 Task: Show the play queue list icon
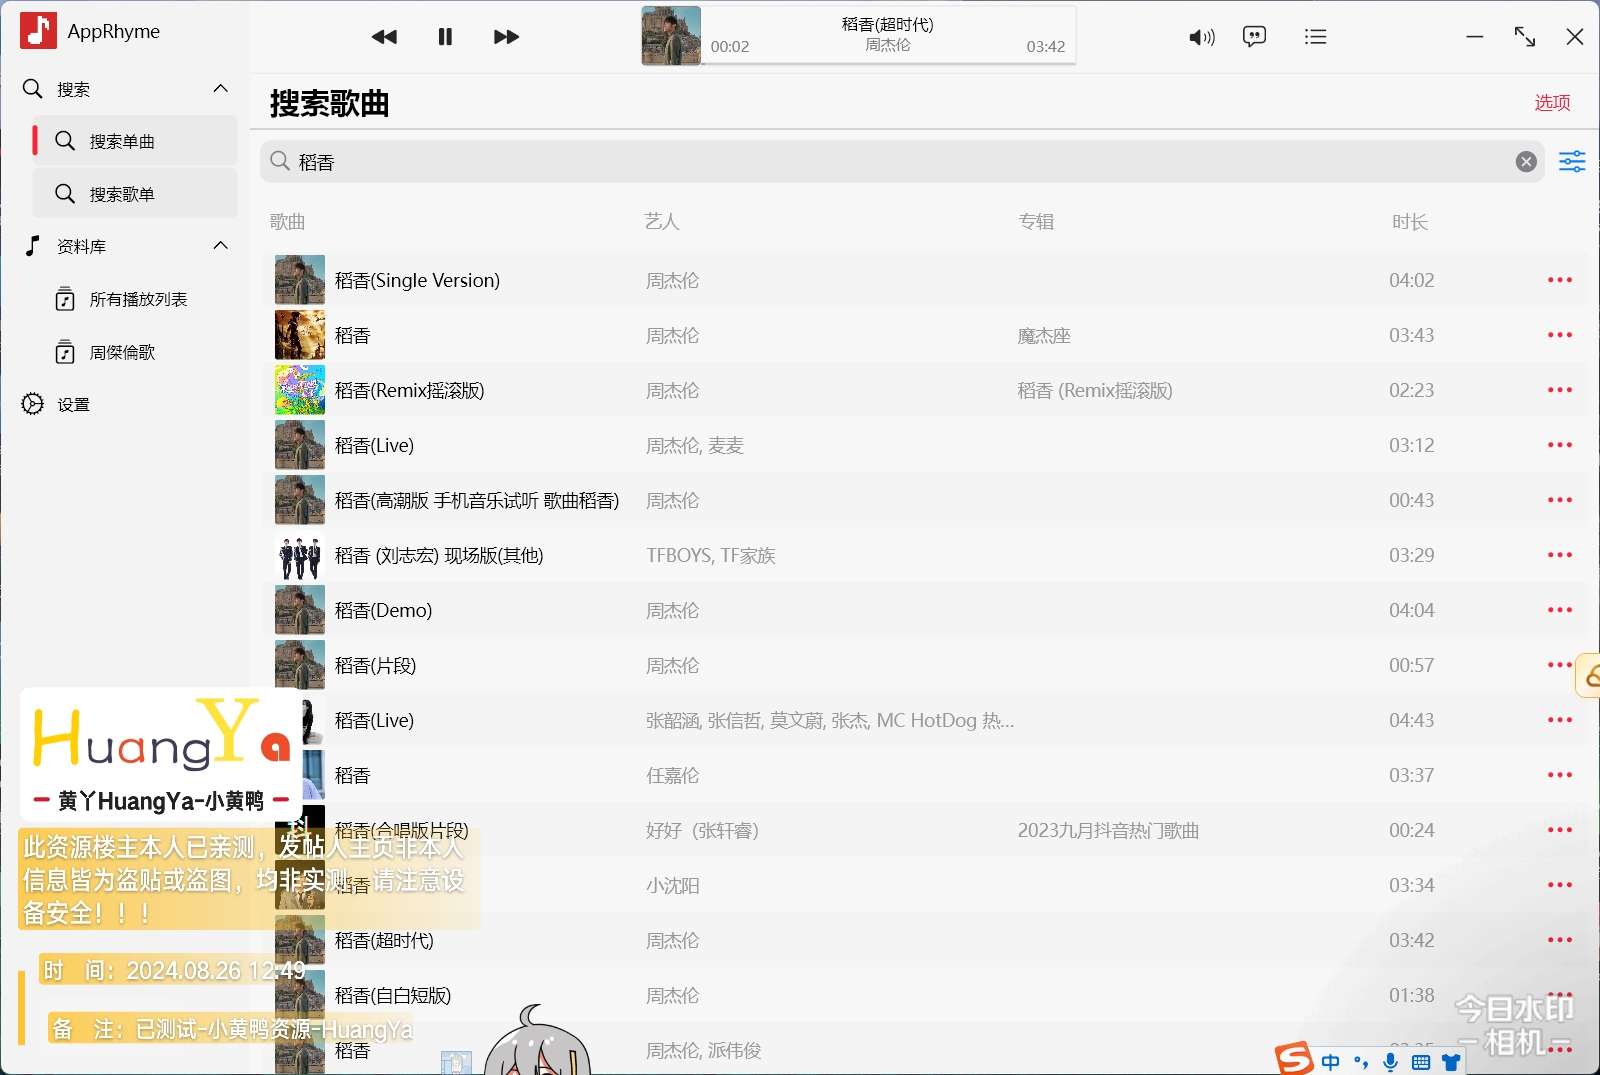pos(1316,37)
